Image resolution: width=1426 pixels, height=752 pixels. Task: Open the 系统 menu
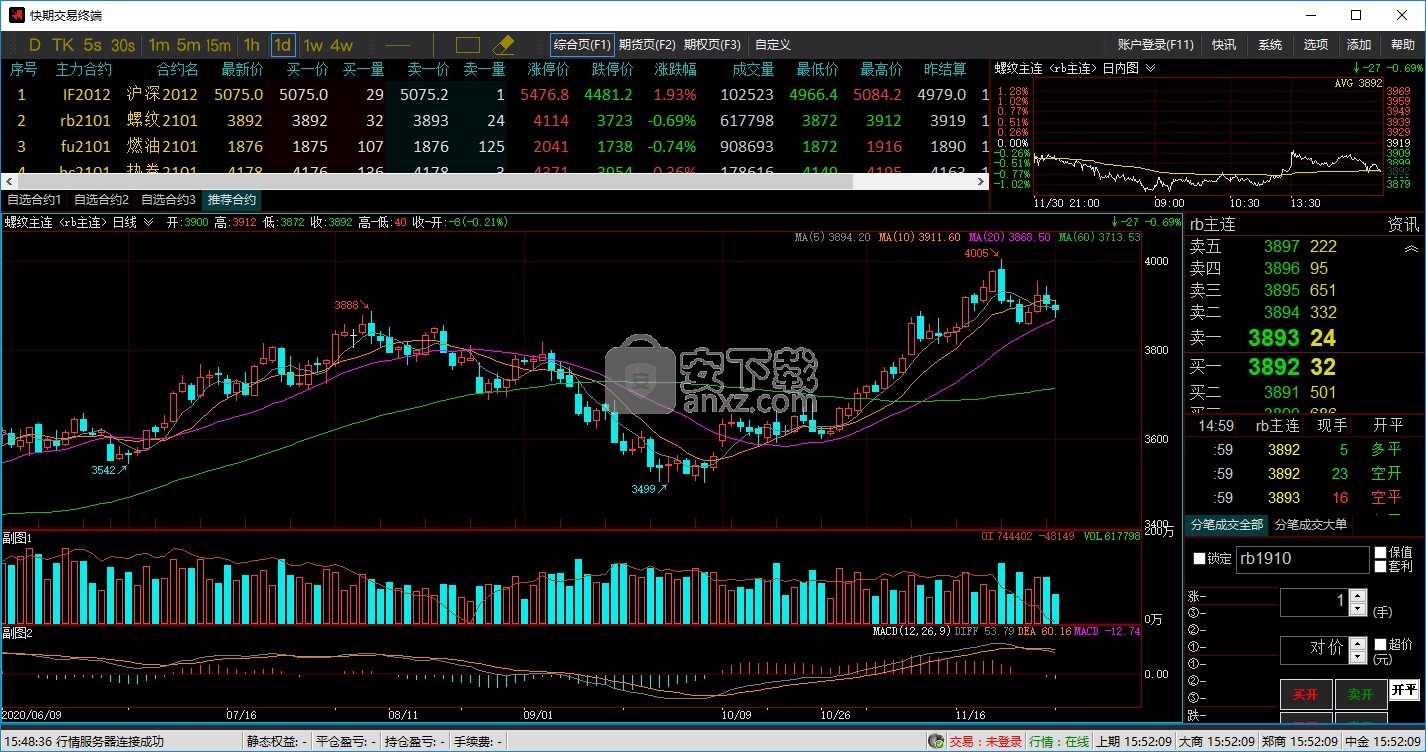[1270, 45]
